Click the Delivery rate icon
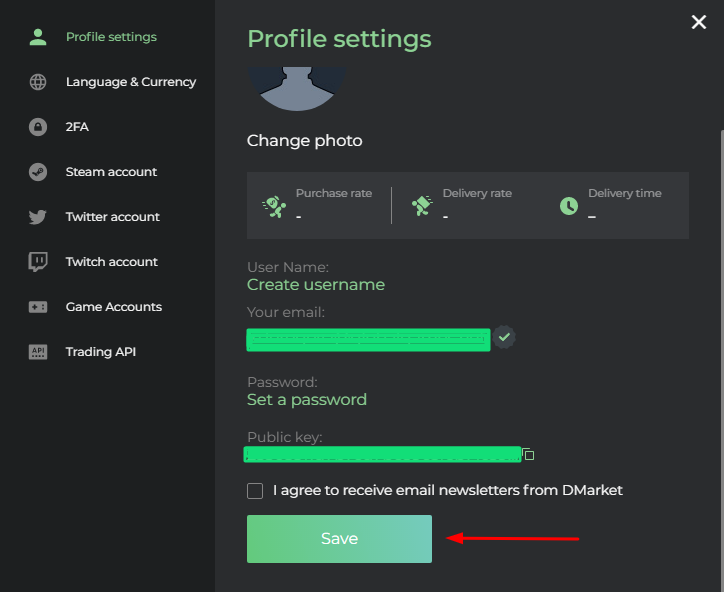724x592 pixels. click(422, 205)
